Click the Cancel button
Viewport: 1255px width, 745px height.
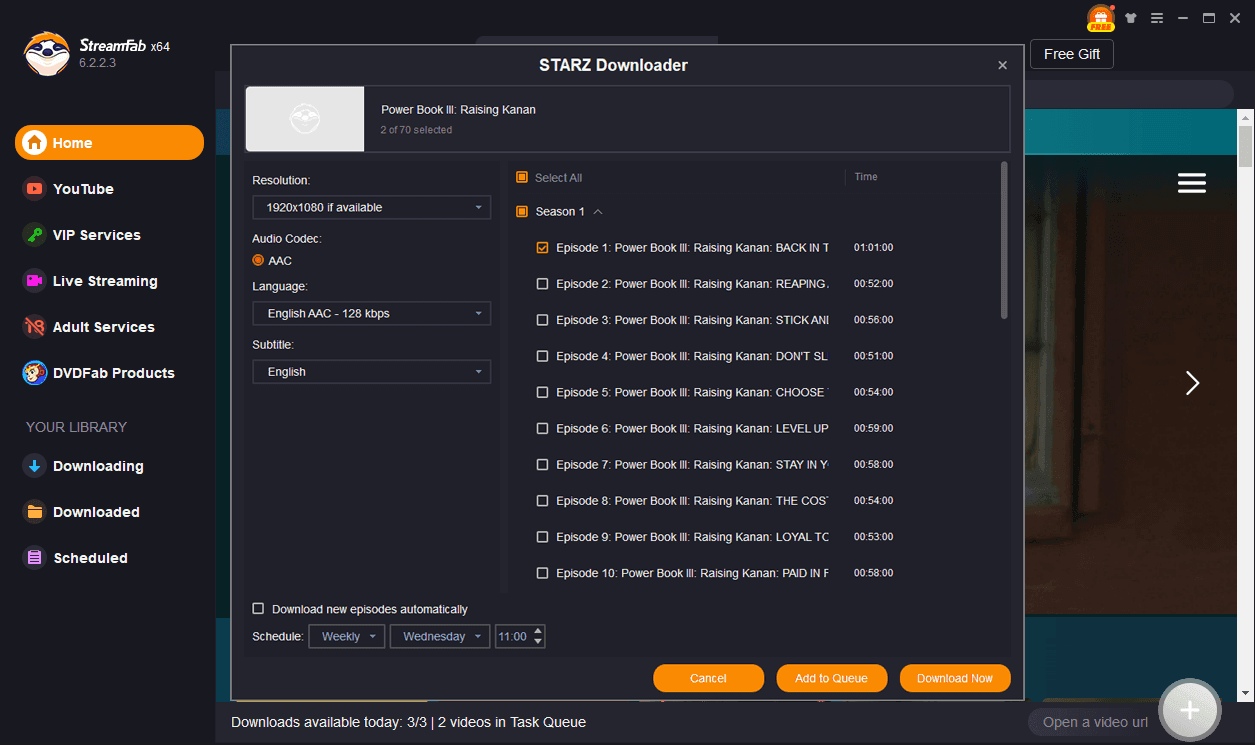point(708,678)
